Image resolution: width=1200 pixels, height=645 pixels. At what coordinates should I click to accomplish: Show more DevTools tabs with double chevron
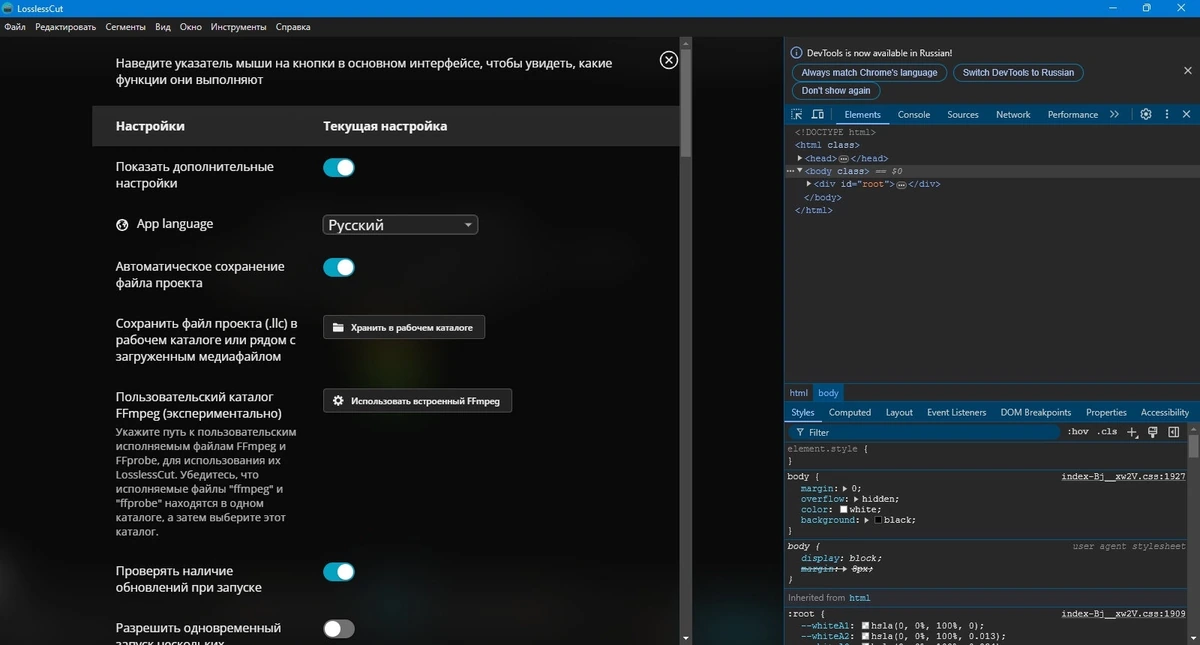(x=1114, y=114)
